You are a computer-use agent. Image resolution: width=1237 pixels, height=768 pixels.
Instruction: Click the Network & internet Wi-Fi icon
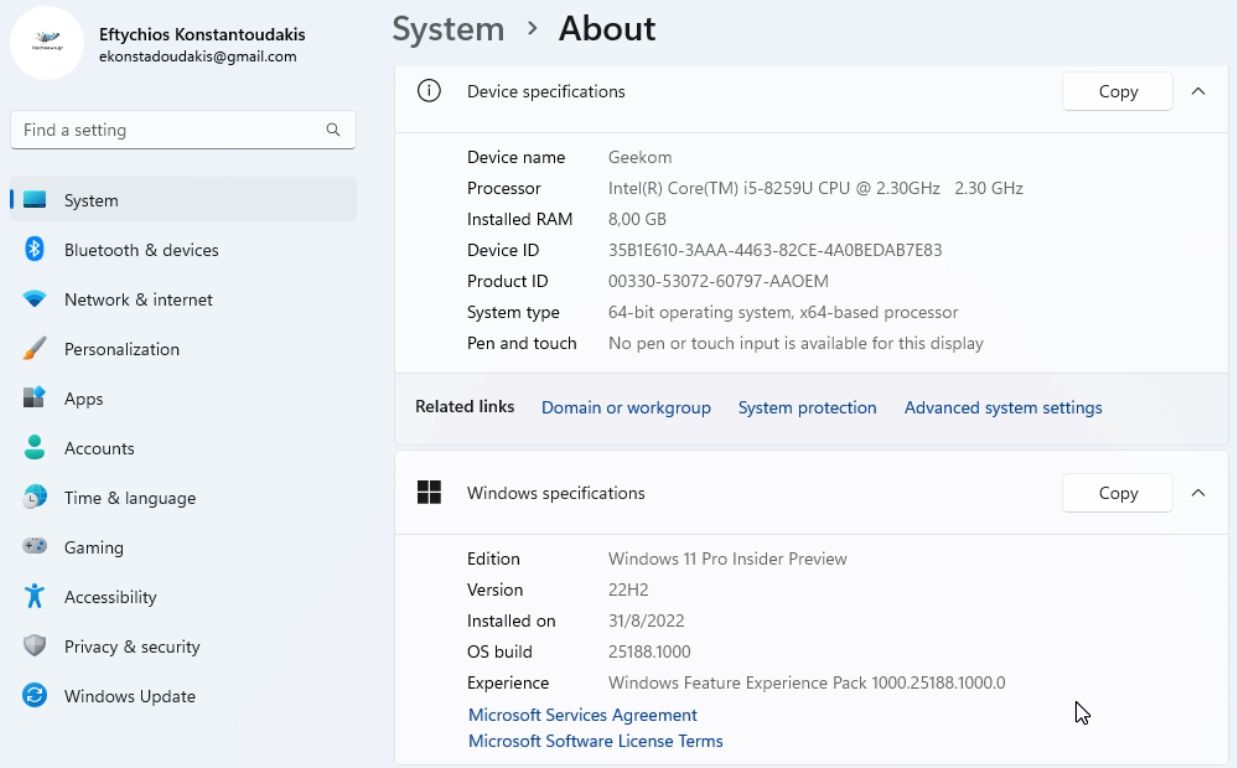tap(35, 300)
